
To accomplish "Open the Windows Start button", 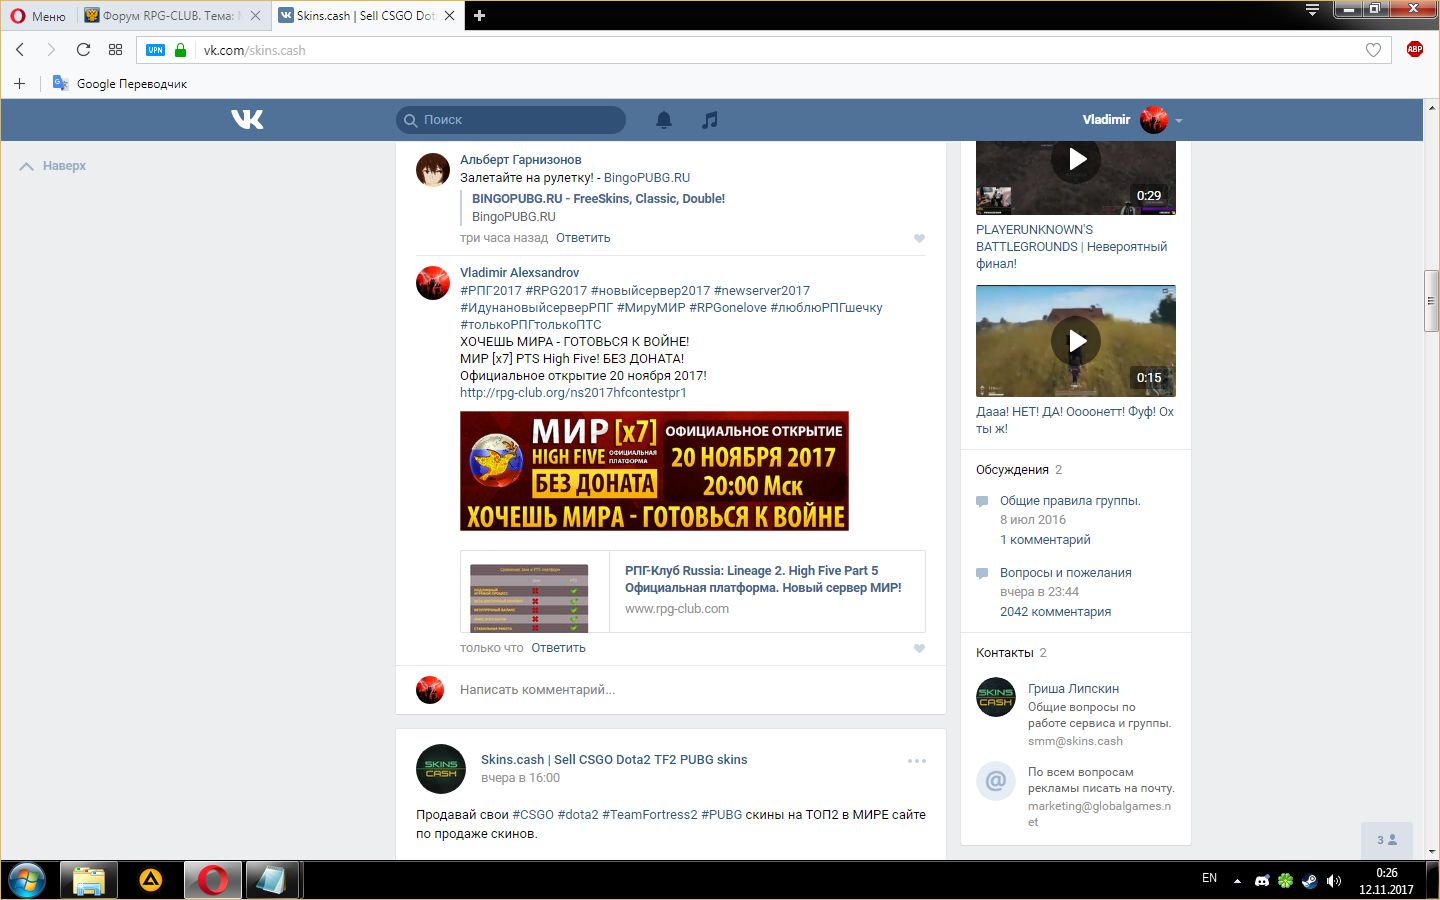I will click(27, 881).
